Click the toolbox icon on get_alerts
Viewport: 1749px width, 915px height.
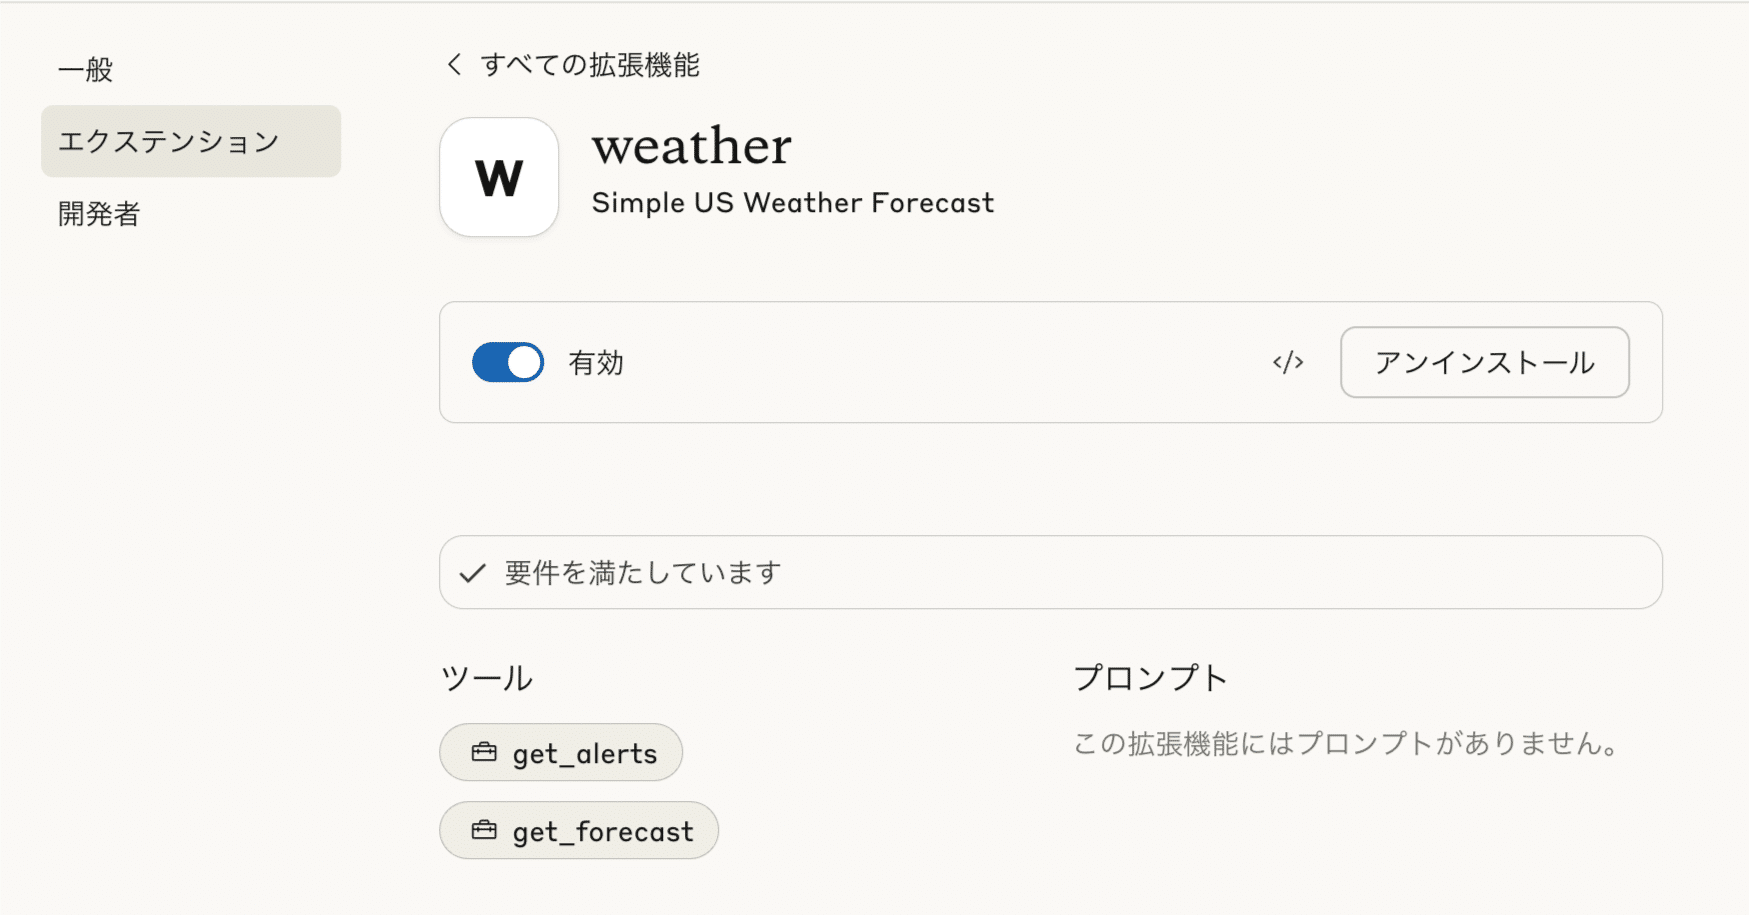[x=485, y=751]
